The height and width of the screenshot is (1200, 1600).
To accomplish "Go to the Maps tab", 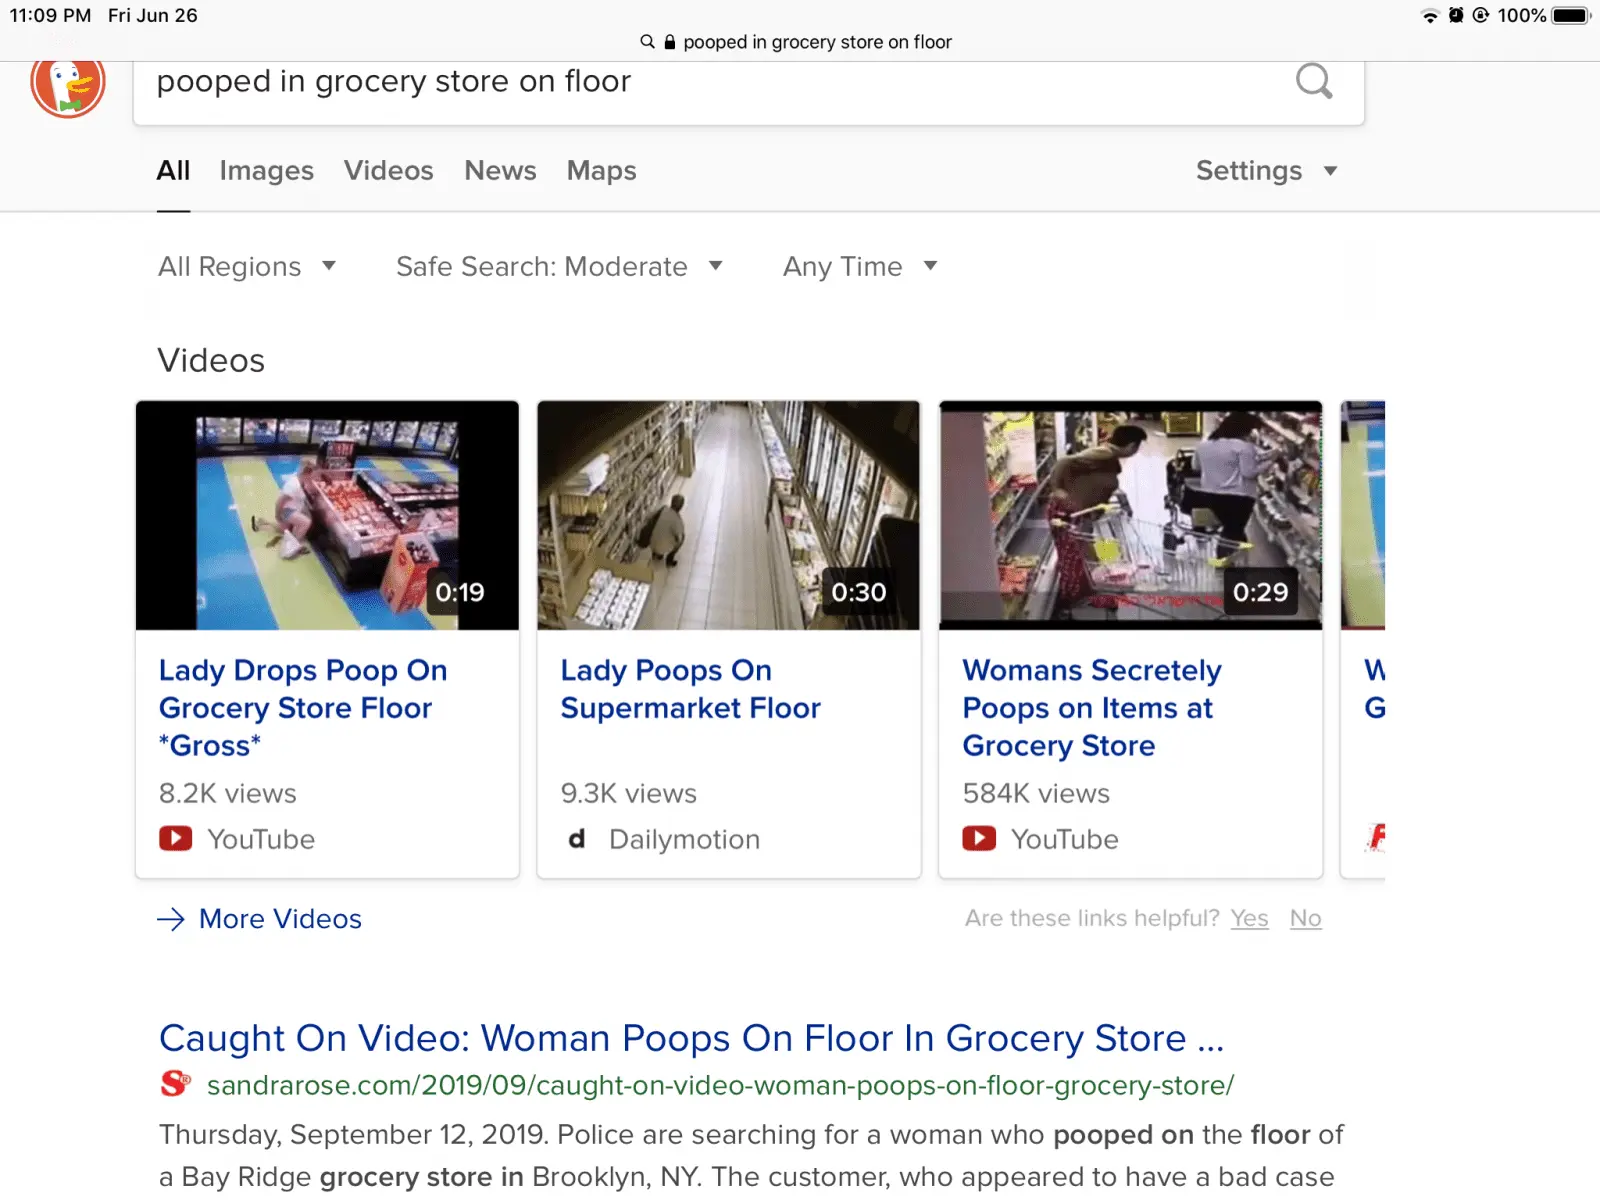I will coord(601,171).
